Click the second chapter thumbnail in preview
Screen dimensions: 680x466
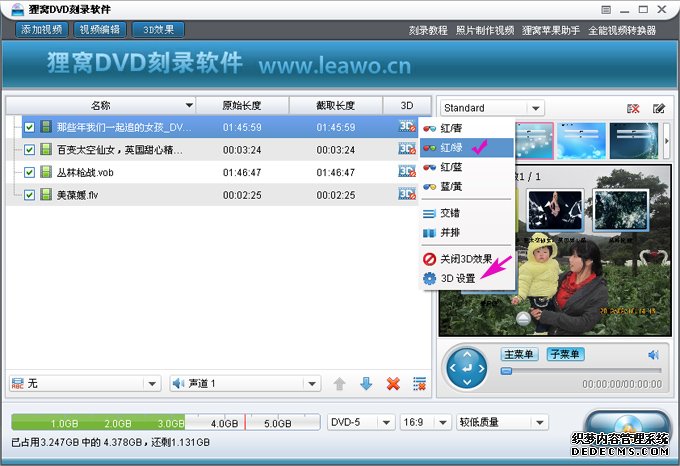pos(621,210)
